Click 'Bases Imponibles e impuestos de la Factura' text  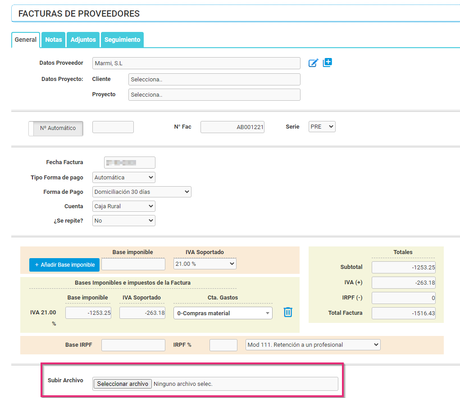133,283
